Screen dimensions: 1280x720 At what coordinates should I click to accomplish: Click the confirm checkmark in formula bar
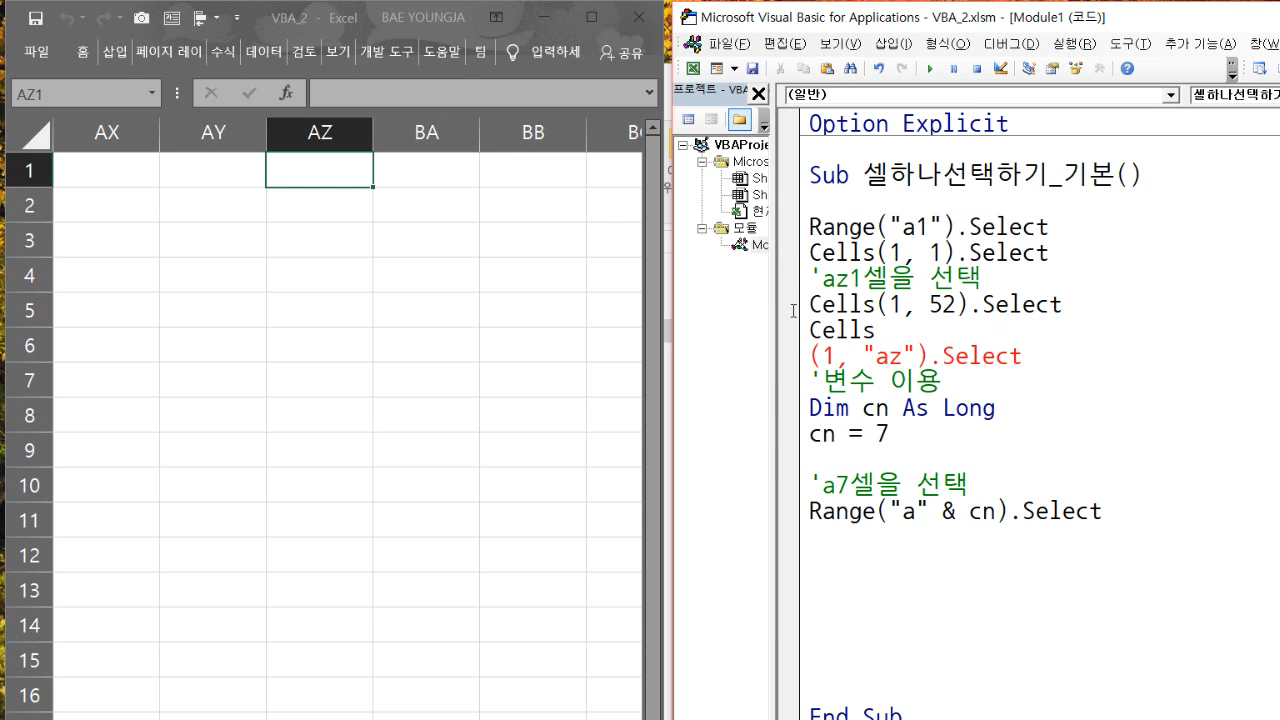point(249,93)
